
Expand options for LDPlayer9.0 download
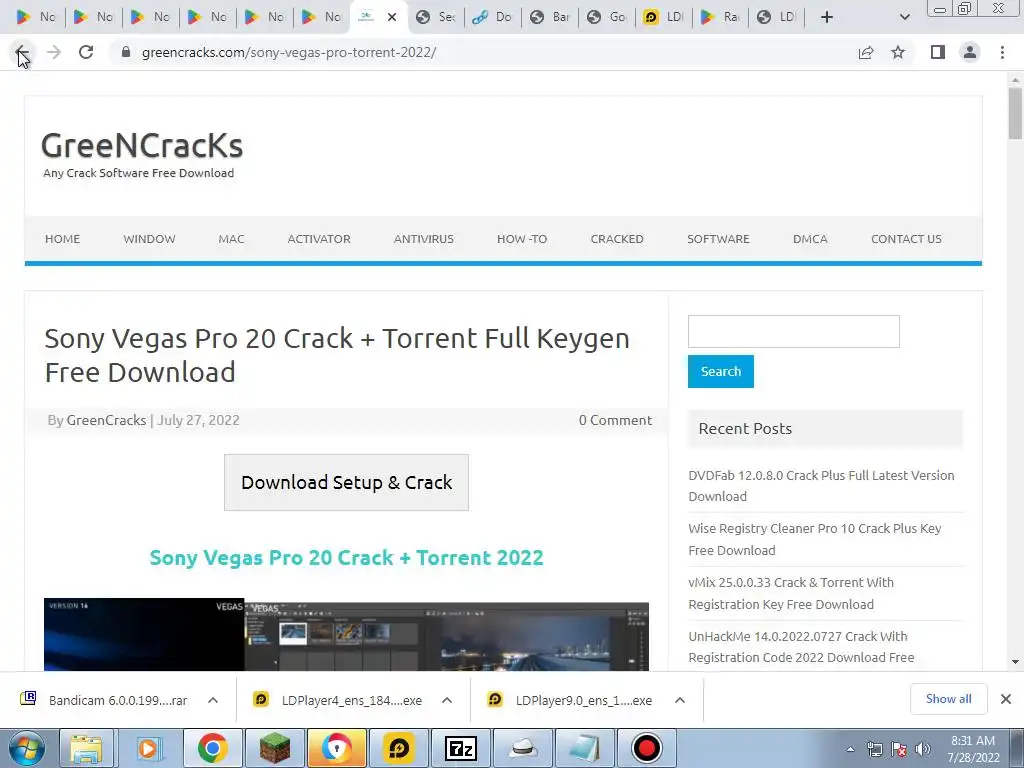(680, 700)
